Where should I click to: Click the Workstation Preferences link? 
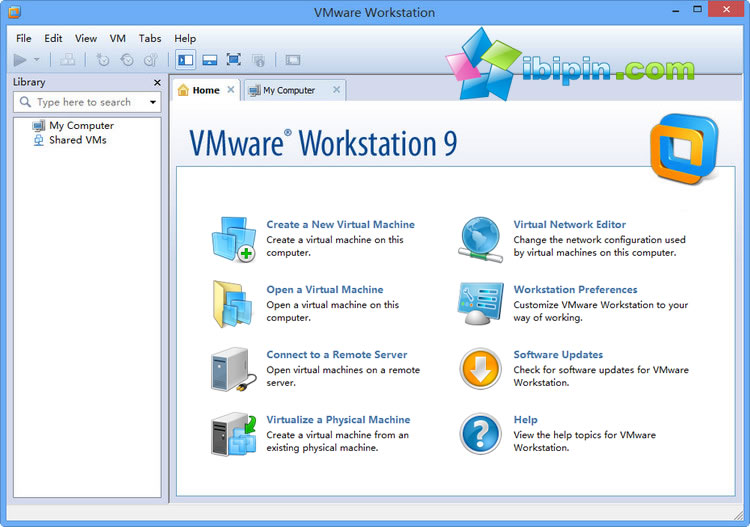pyautogui.click(x=575, y=289)
